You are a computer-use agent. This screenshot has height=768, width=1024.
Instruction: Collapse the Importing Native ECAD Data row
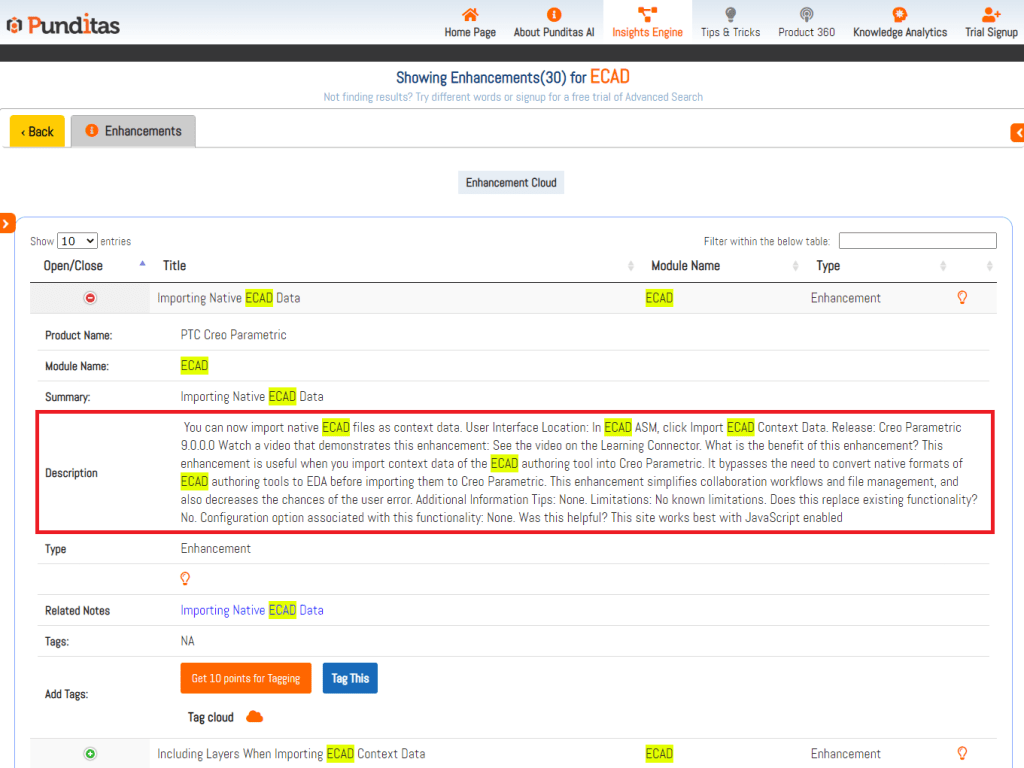tap(90, 298)
